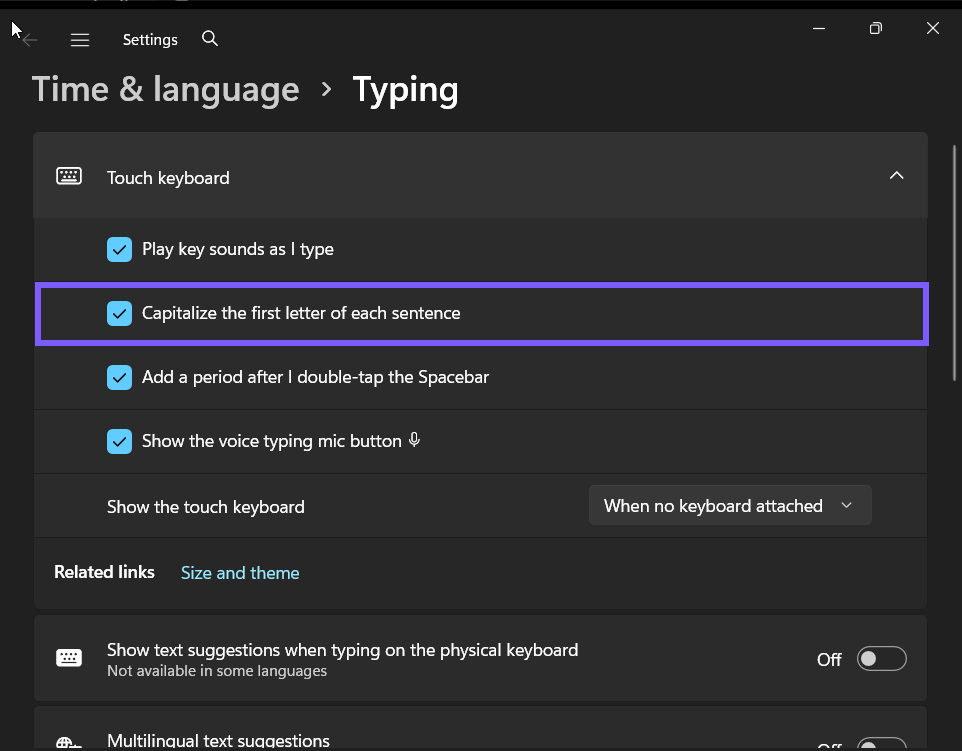Open the When no keyboard attached dropdown
This screenshot has width=962, height=751.
click(x=730, y=506)
